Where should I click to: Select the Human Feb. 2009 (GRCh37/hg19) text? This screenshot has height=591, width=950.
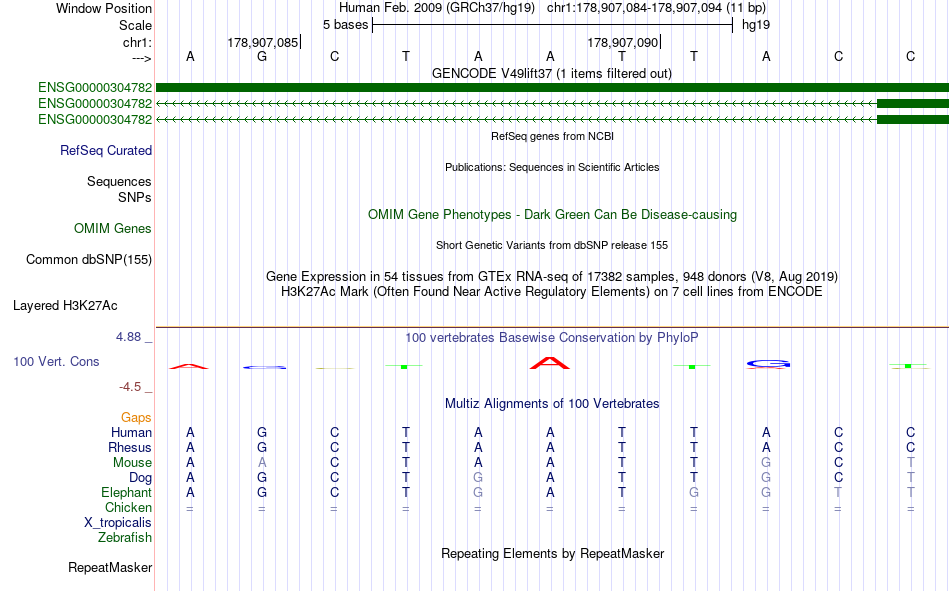click(x=437, y=8)
